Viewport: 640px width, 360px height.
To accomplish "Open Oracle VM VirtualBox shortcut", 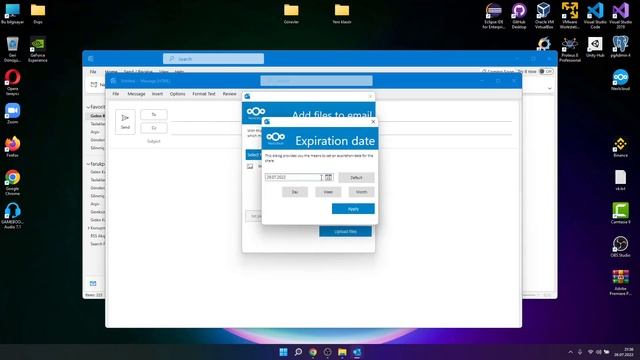I will [544, 16].
